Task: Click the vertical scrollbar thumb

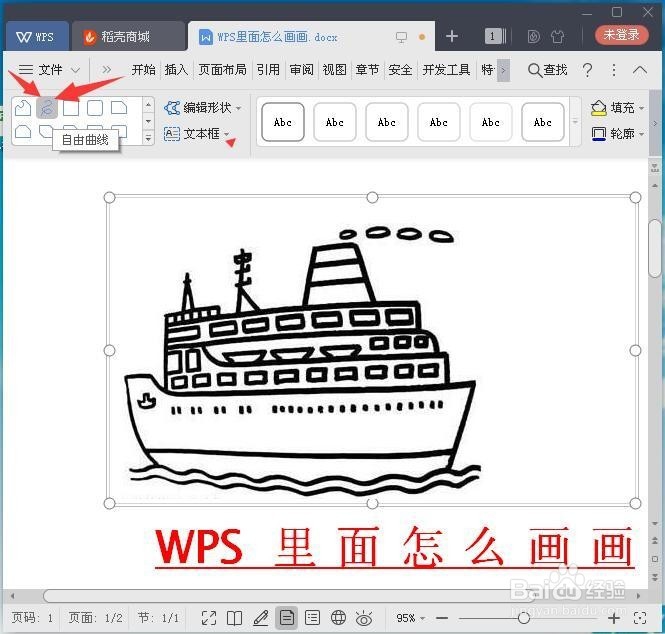Action: (655, 249)
